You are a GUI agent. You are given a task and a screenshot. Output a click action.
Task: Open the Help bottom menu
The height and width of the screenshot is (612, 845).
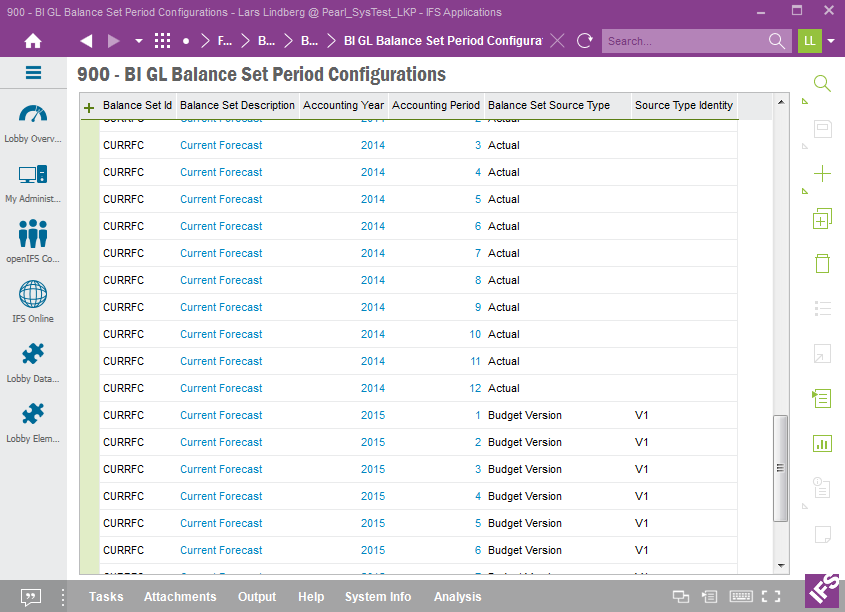(311, 597)
